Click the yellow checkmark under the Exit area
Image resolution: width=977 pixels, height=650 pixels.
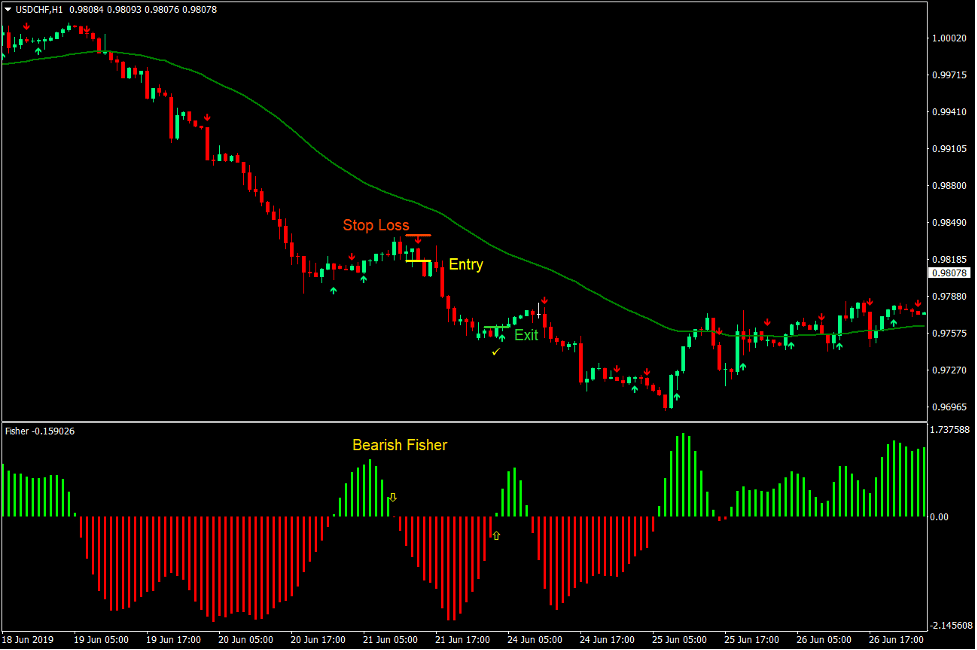coord(495,351)
